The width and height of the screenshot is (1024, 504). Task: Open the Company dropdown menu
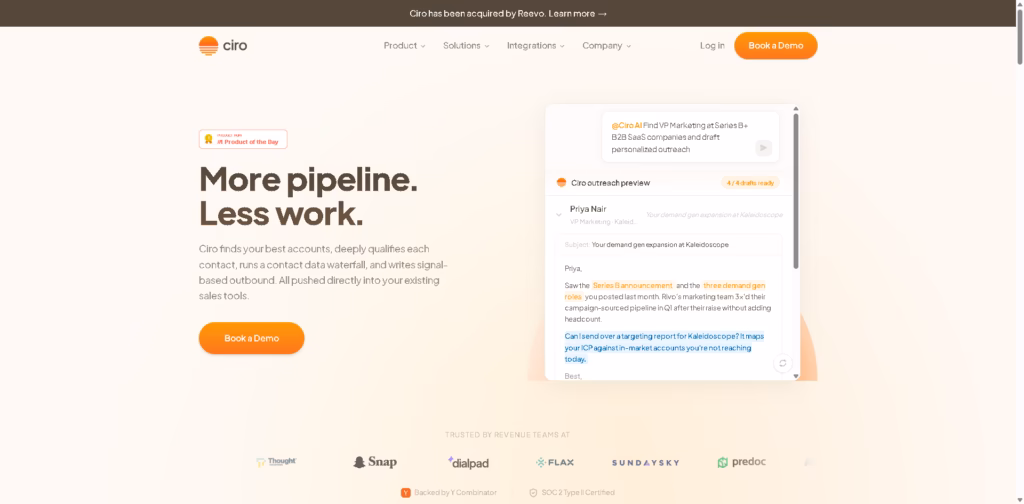(607, 46)
